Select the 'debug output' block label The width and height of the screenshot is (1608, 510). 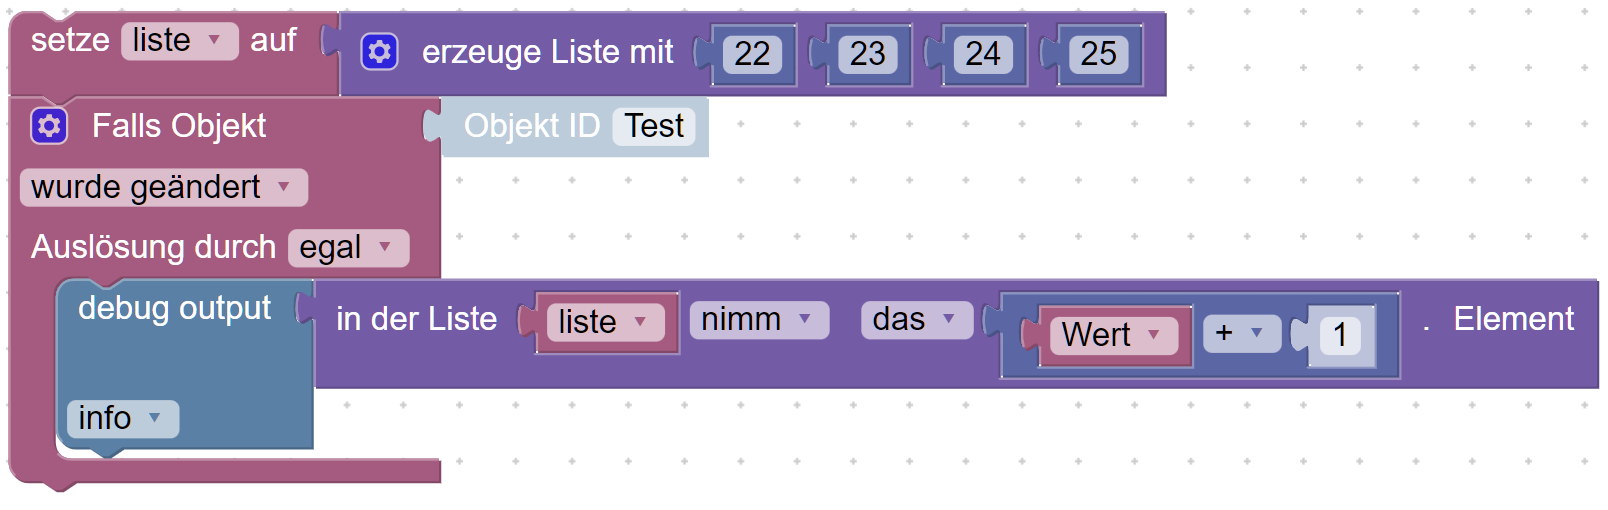click(174, 308)
